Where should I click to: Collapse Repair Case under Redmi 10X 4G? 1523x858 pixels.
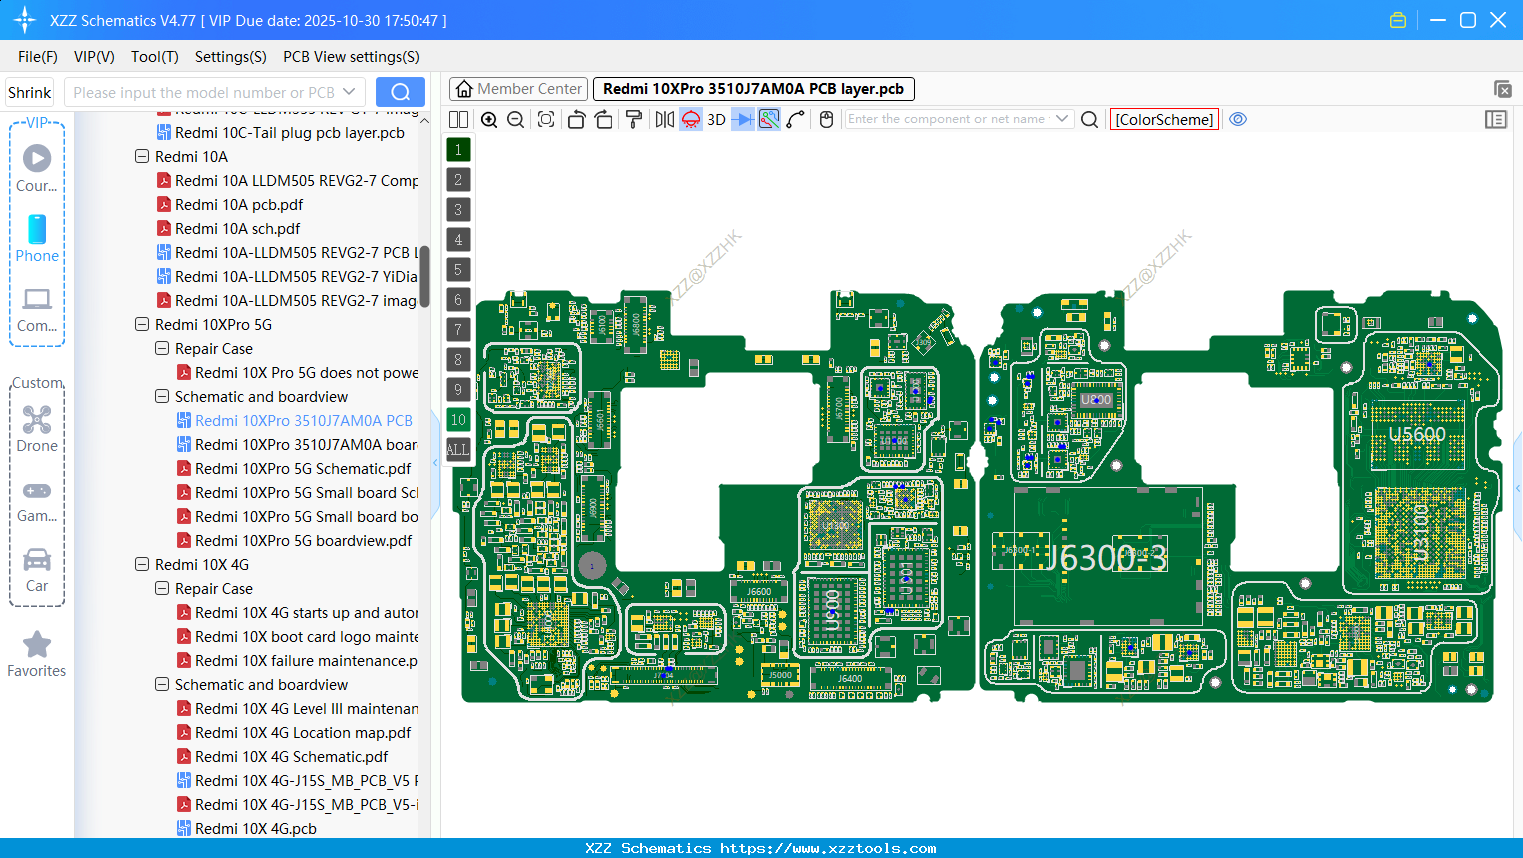coord(162,588)
